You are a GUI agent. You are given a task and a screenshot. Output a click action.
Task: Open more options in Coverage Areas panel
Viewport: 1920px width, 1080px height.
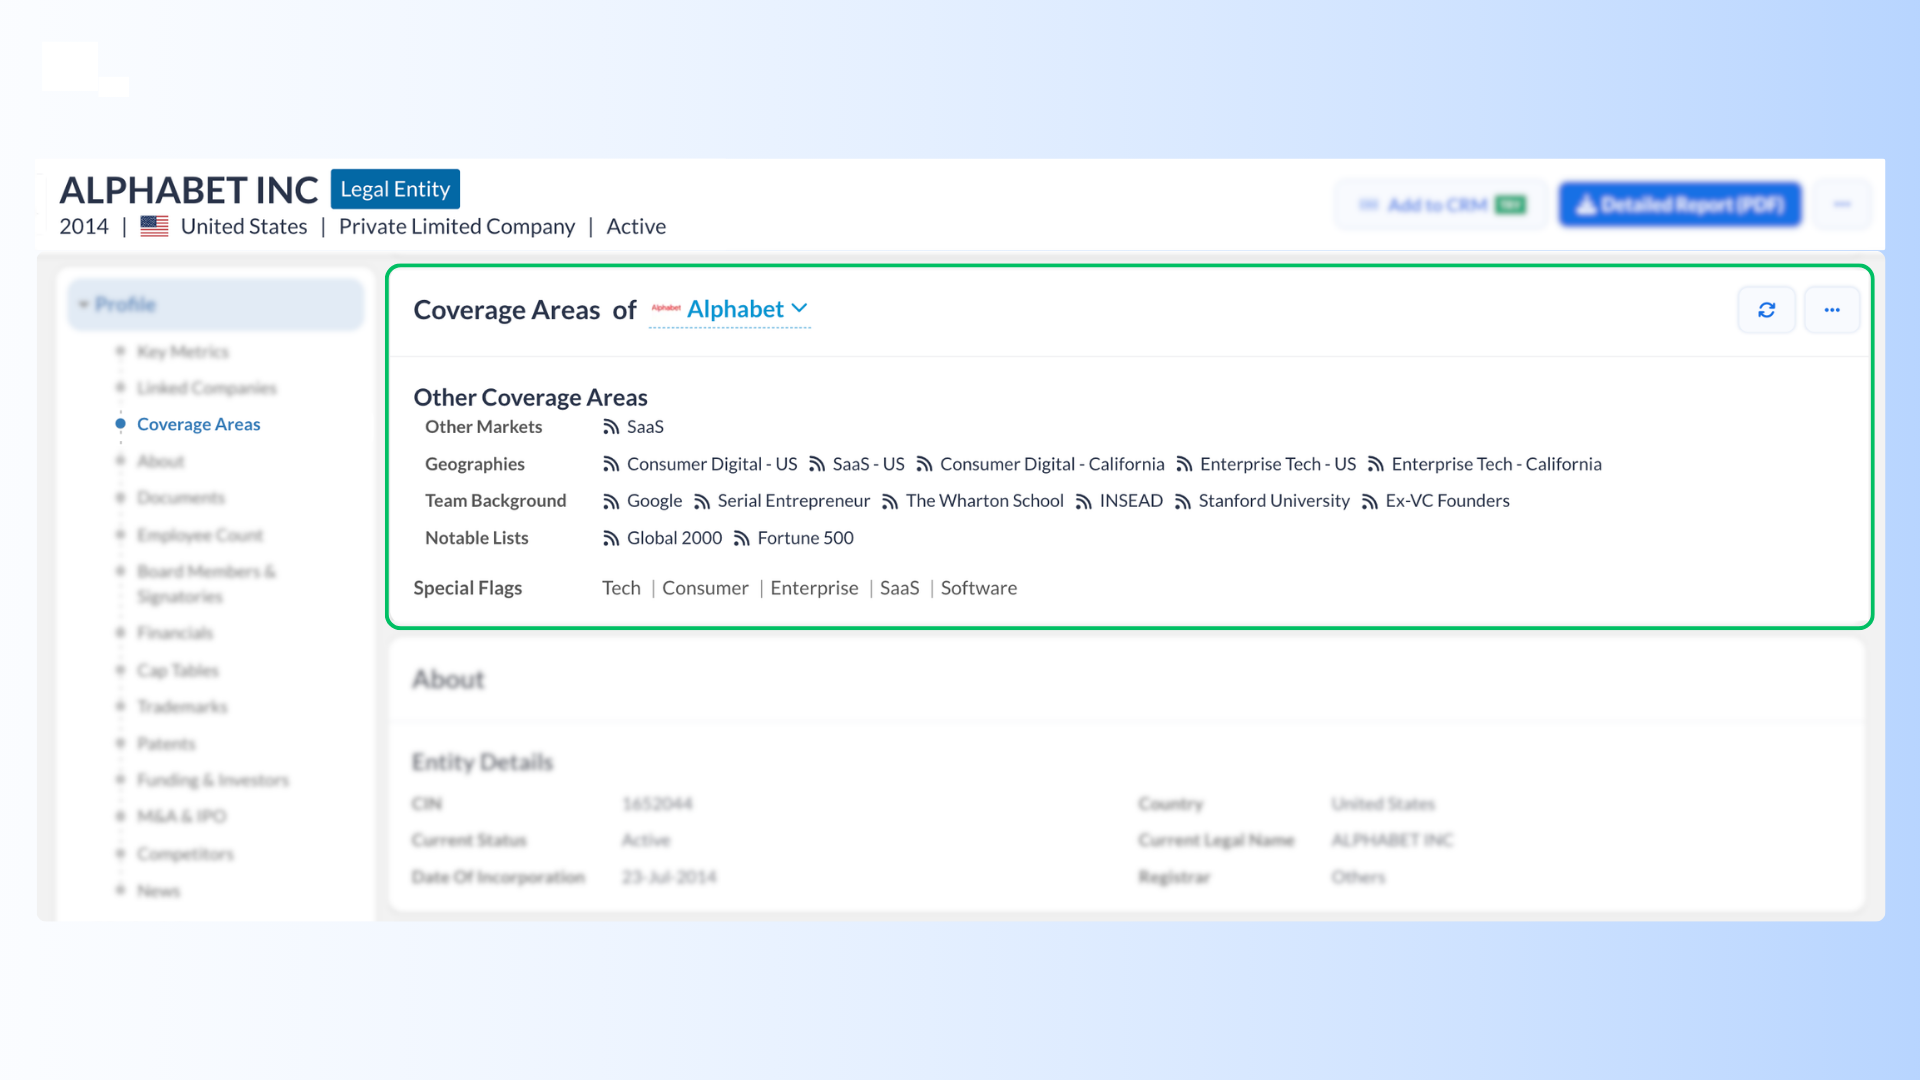(1832, 310)
